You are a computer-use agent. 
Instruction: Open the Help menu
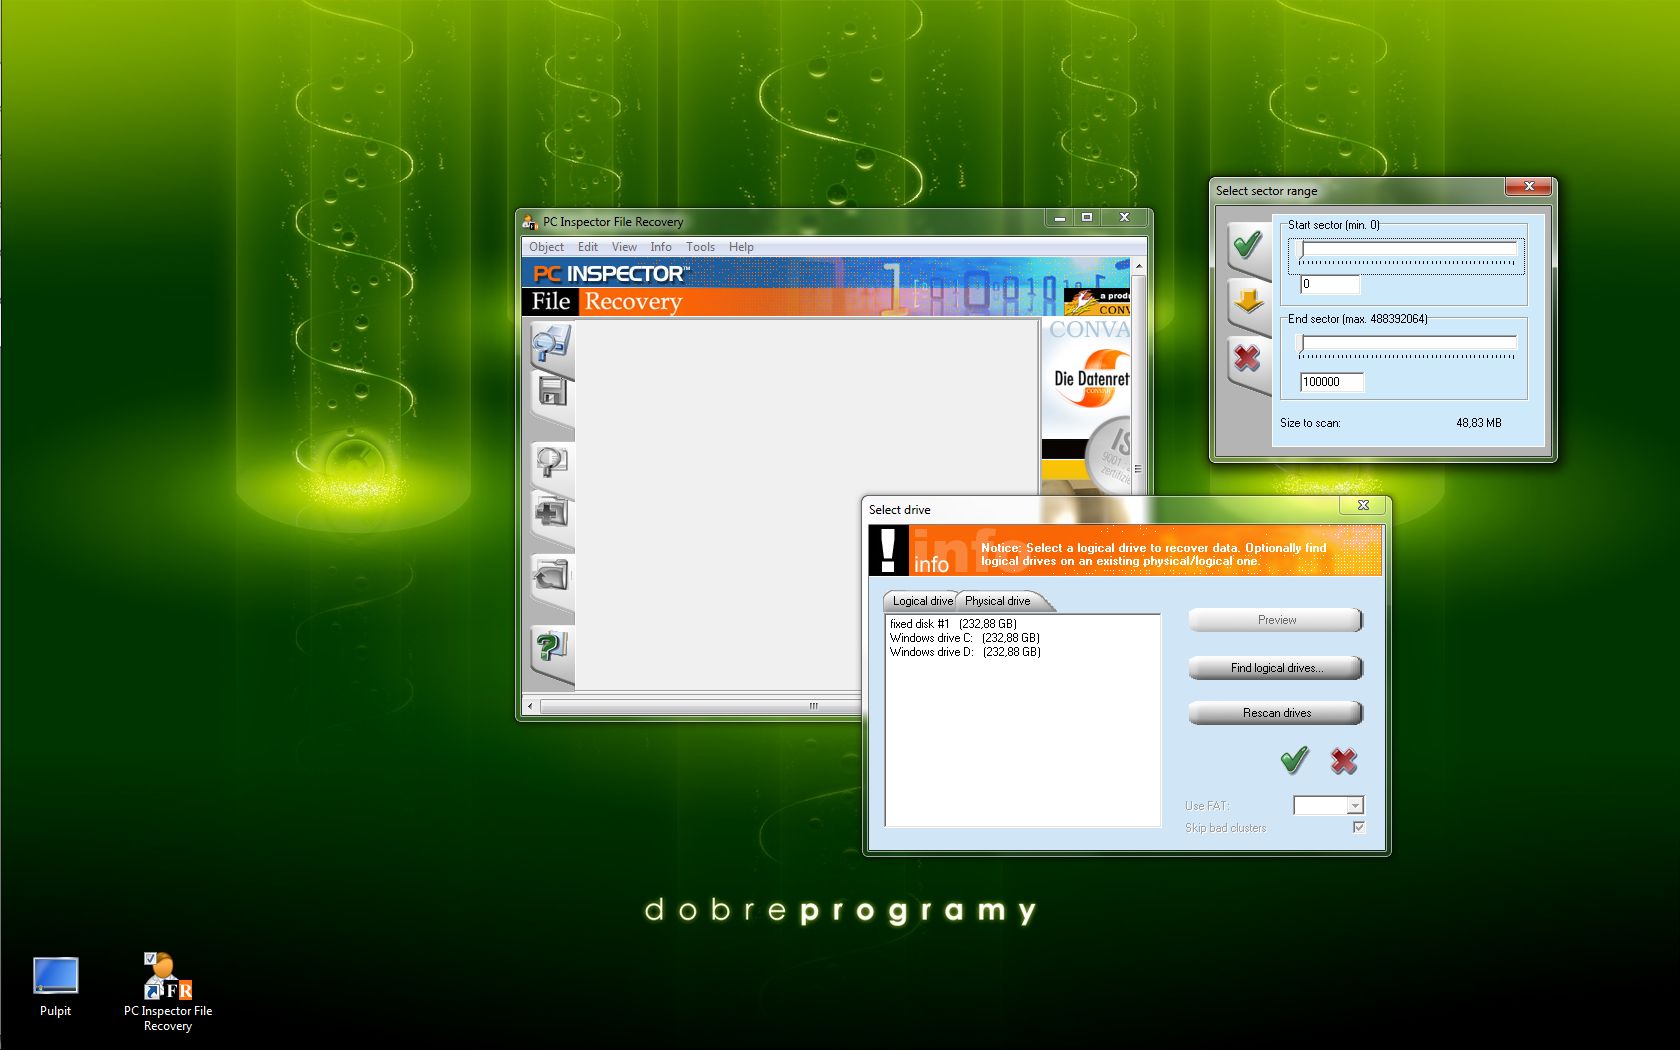click(x=741, y=247)
